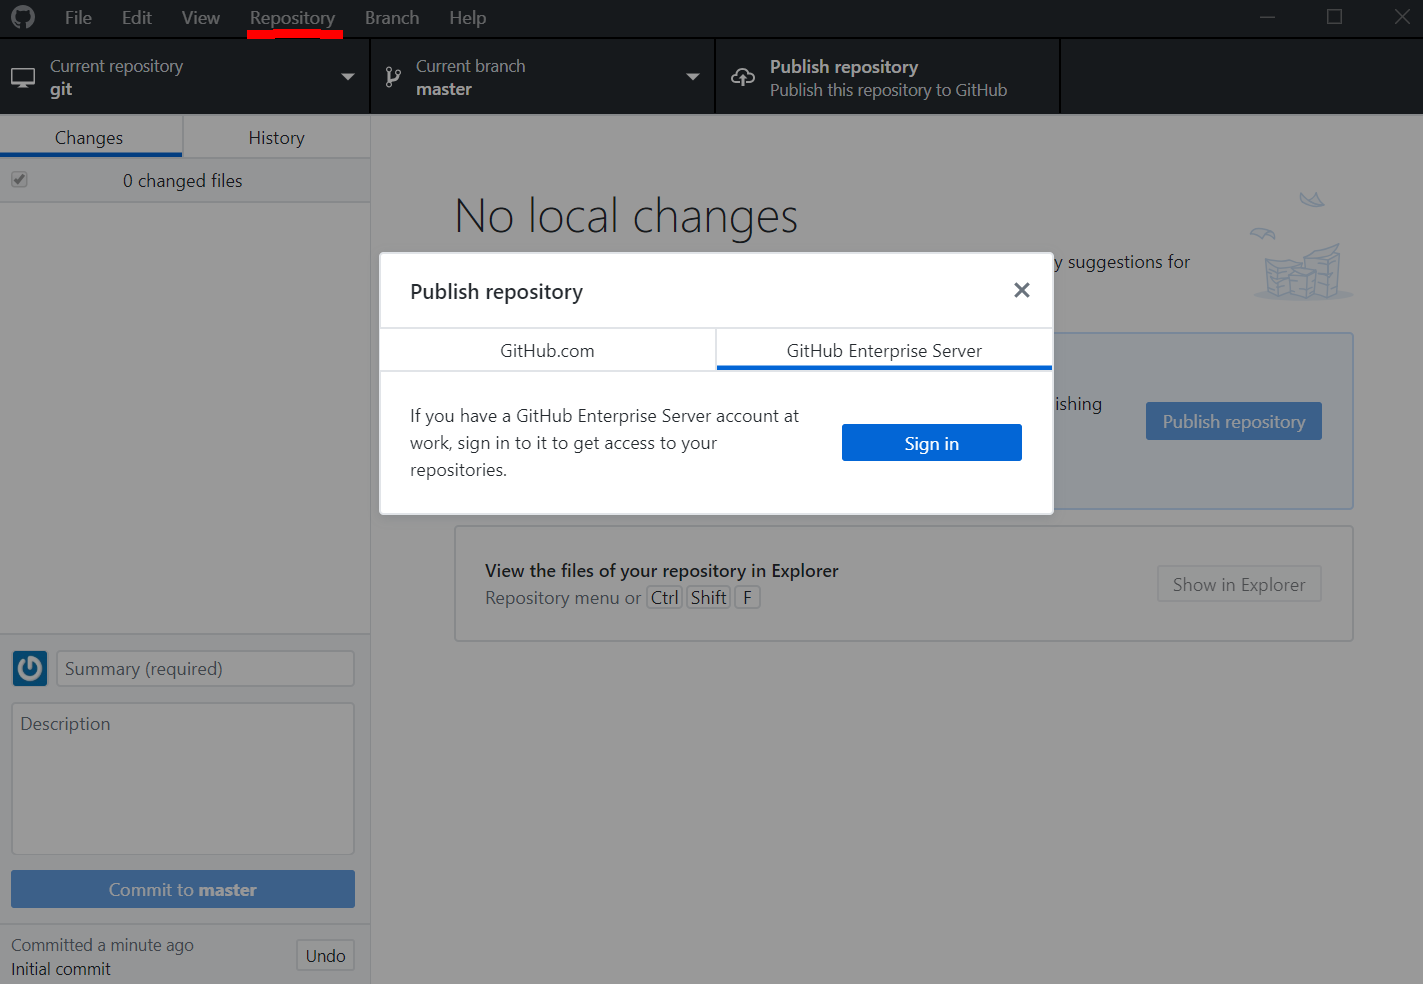Click the 'Initial commit' text
1423x984 pixels.
(x=61, y=969)
